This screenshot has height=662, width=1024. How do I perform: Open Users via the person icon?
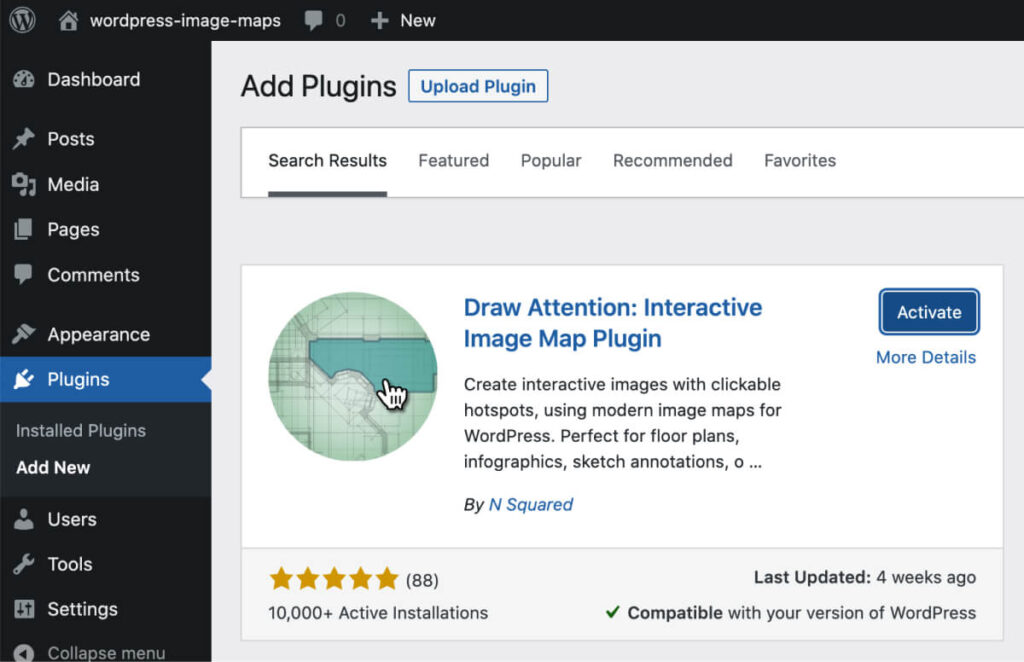pos(25,518)
